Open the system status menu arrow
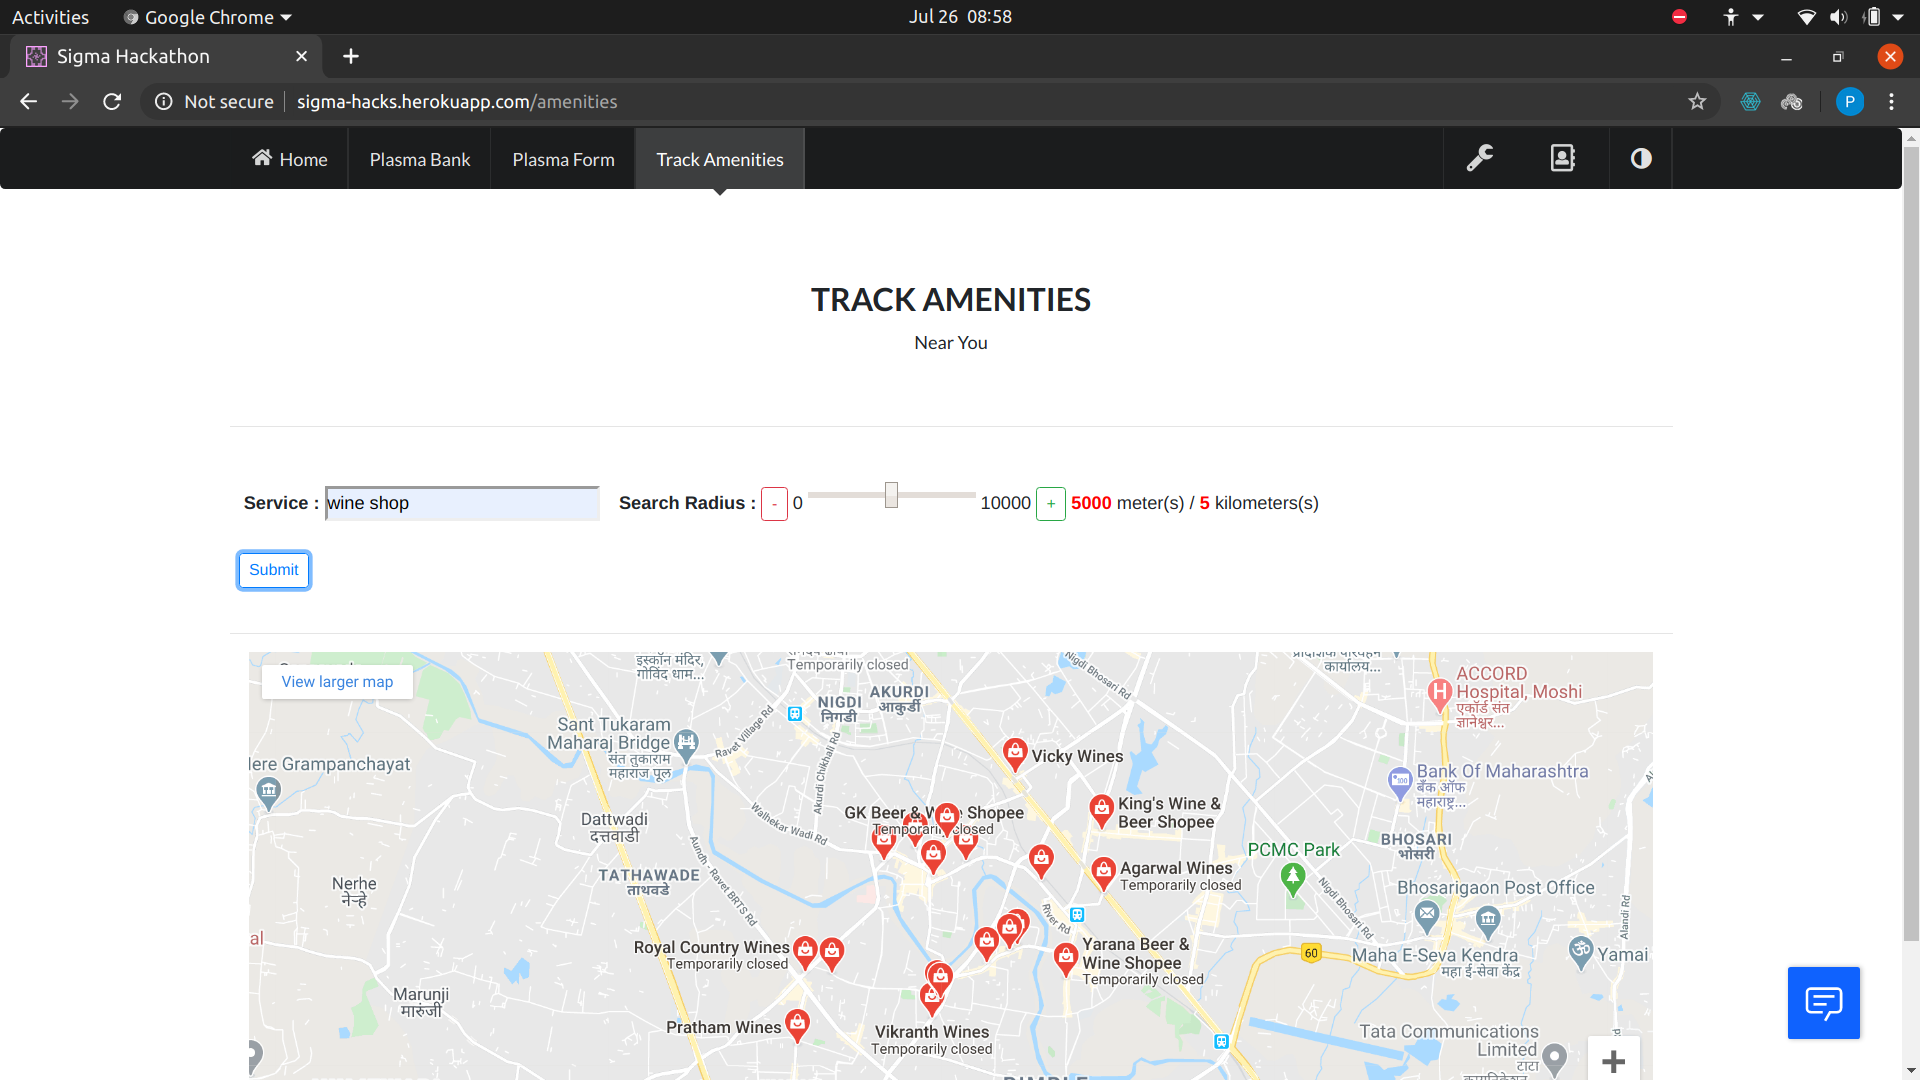This screenshot has height=1080, width=1920. [1898, 17]
